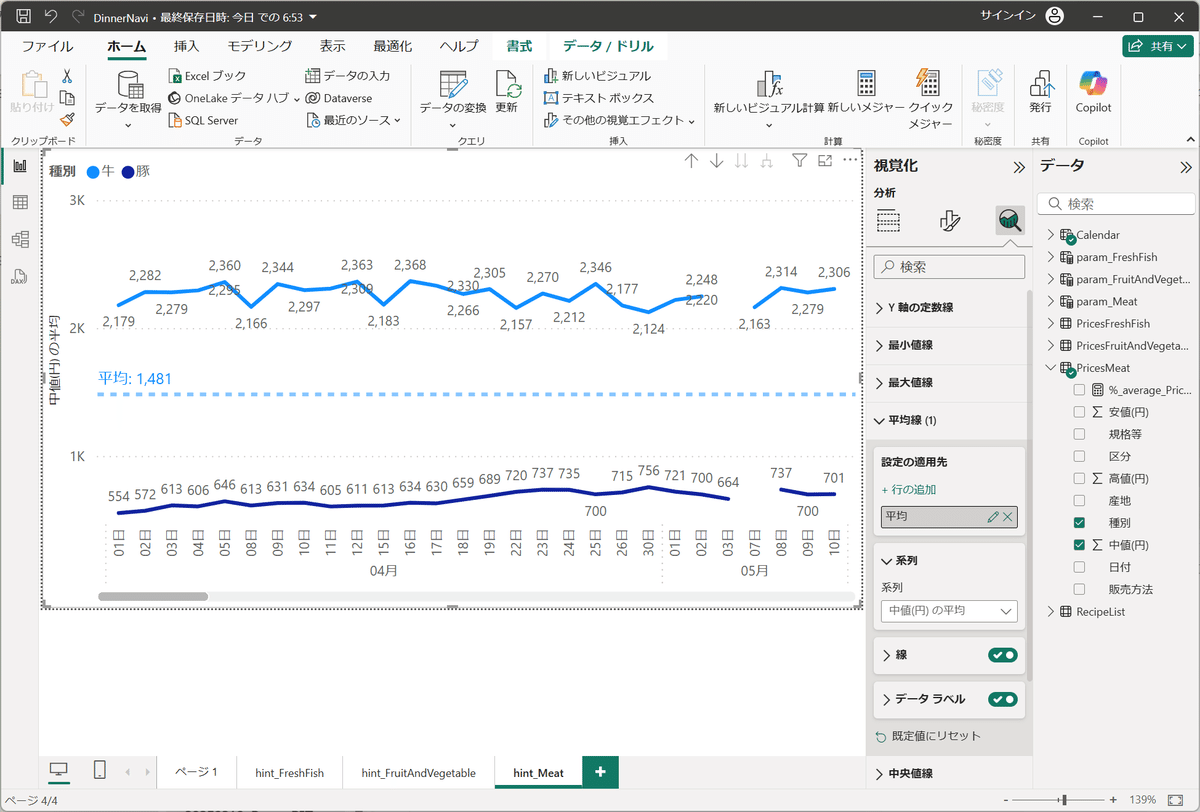Screen dimensions: 1200x812
Task: Insert 新しいビジュアル
Action: tap(597, 76)
